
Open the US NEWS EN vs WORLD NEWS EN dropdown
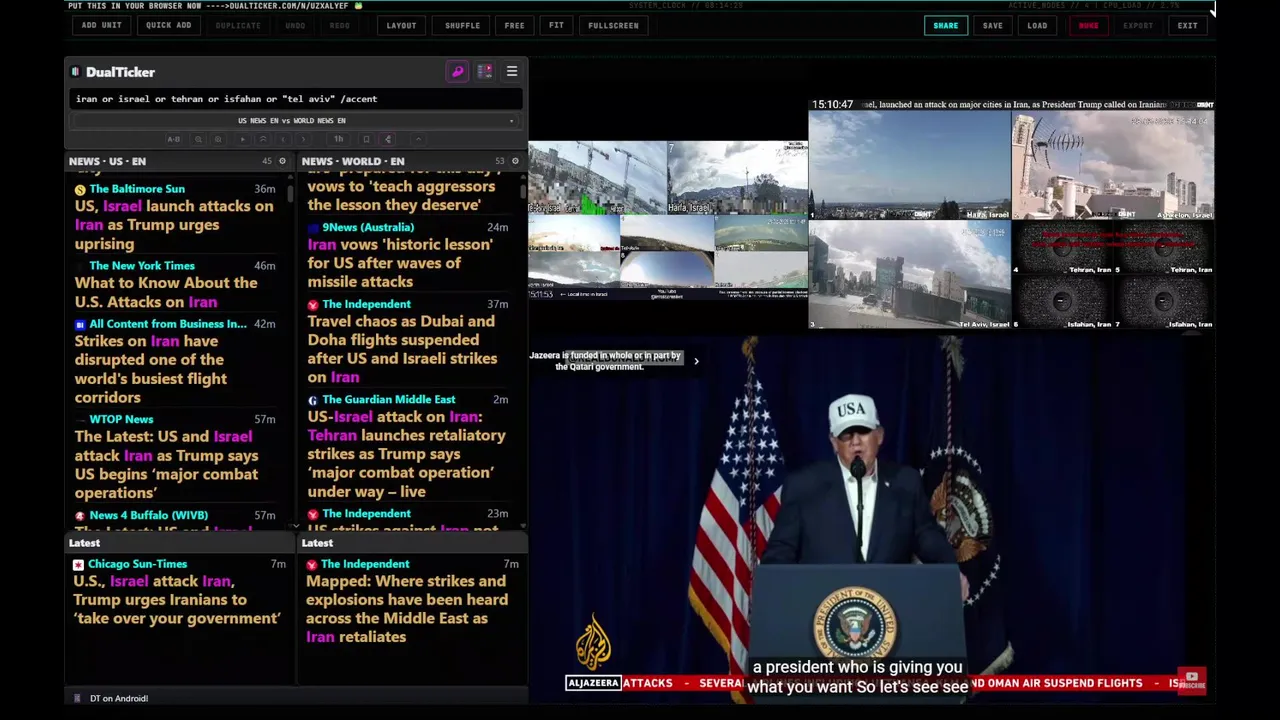[296, 121]
